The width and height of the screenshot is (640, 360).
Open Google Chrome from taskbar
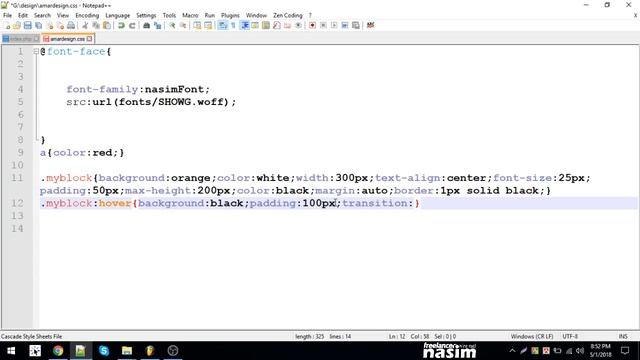[58, 351]
